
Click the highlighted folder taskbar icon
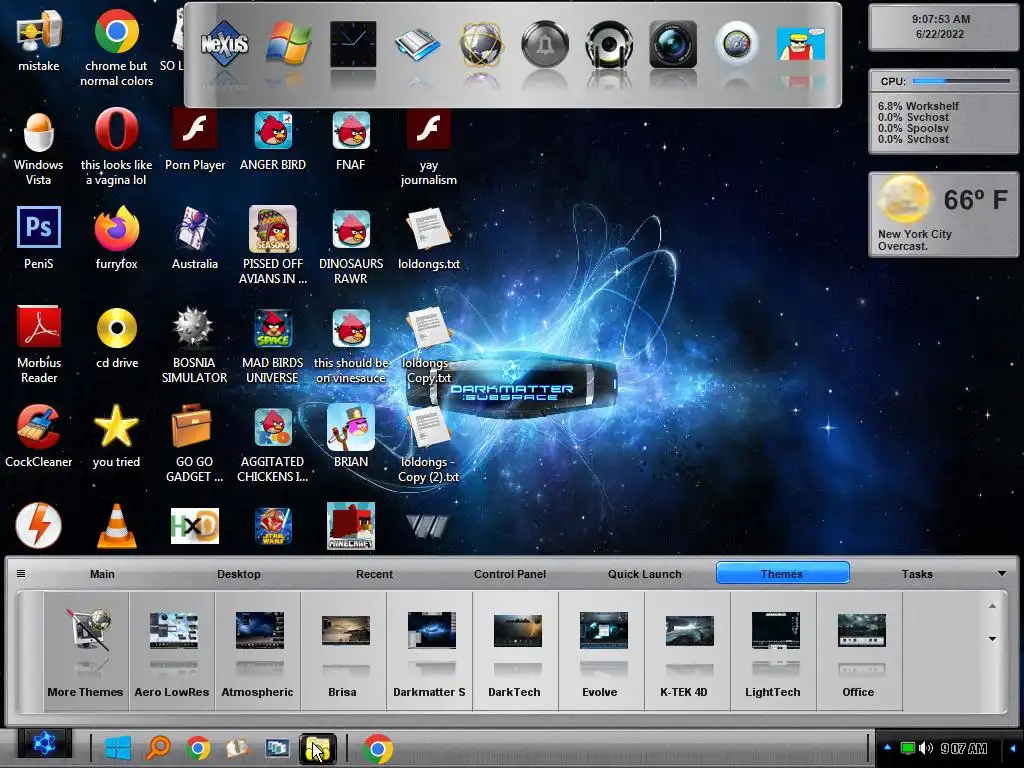[318, 748]
